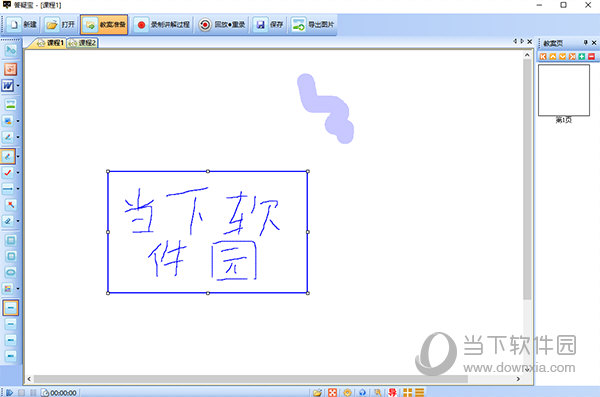
Task: Choose the third line width option
Action: pos(10,340)
